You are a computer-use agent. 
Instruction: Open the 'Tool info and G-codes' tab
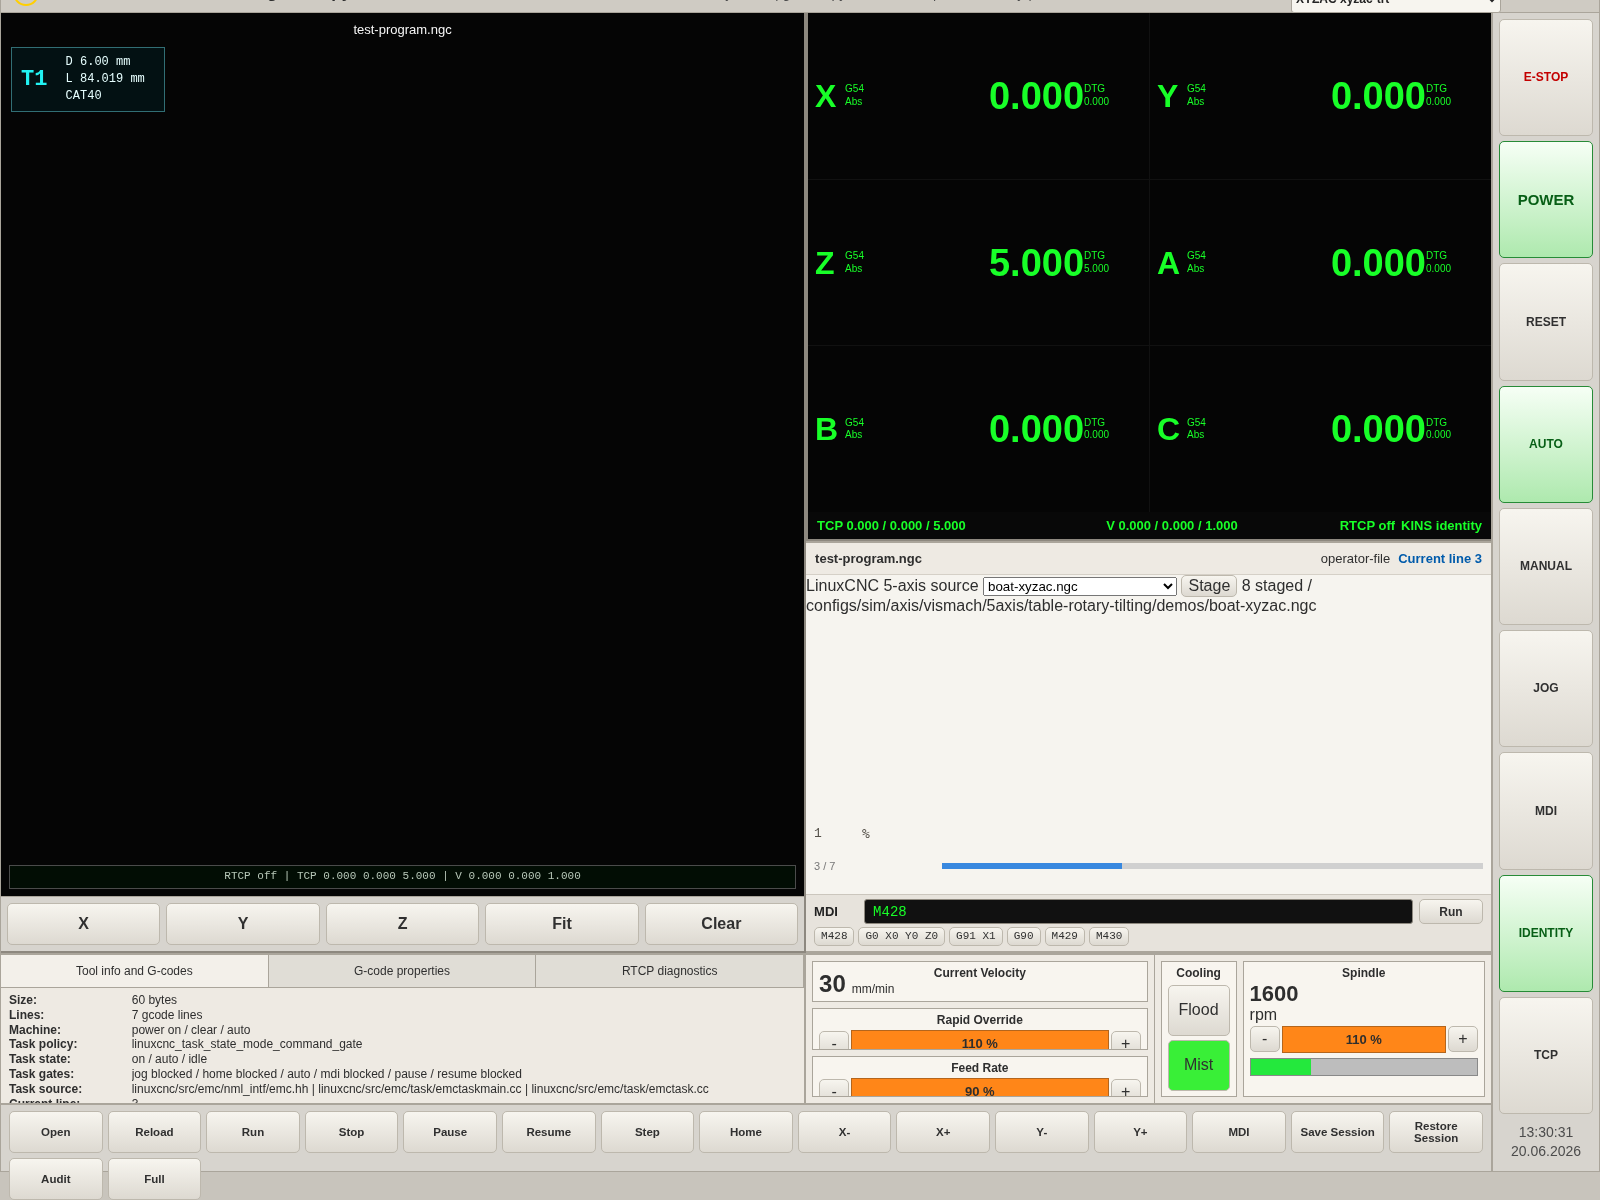point(134,971)
